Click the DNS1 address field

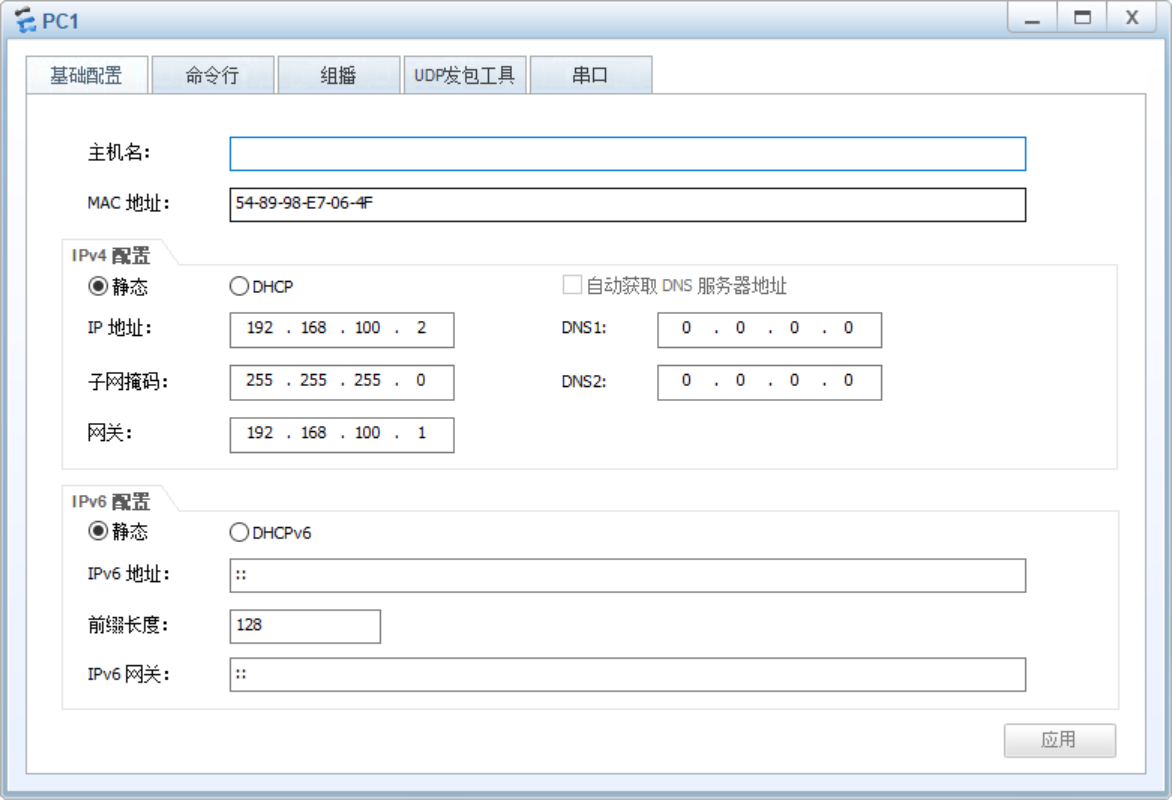pyautogui.click(x=768, y=329)
